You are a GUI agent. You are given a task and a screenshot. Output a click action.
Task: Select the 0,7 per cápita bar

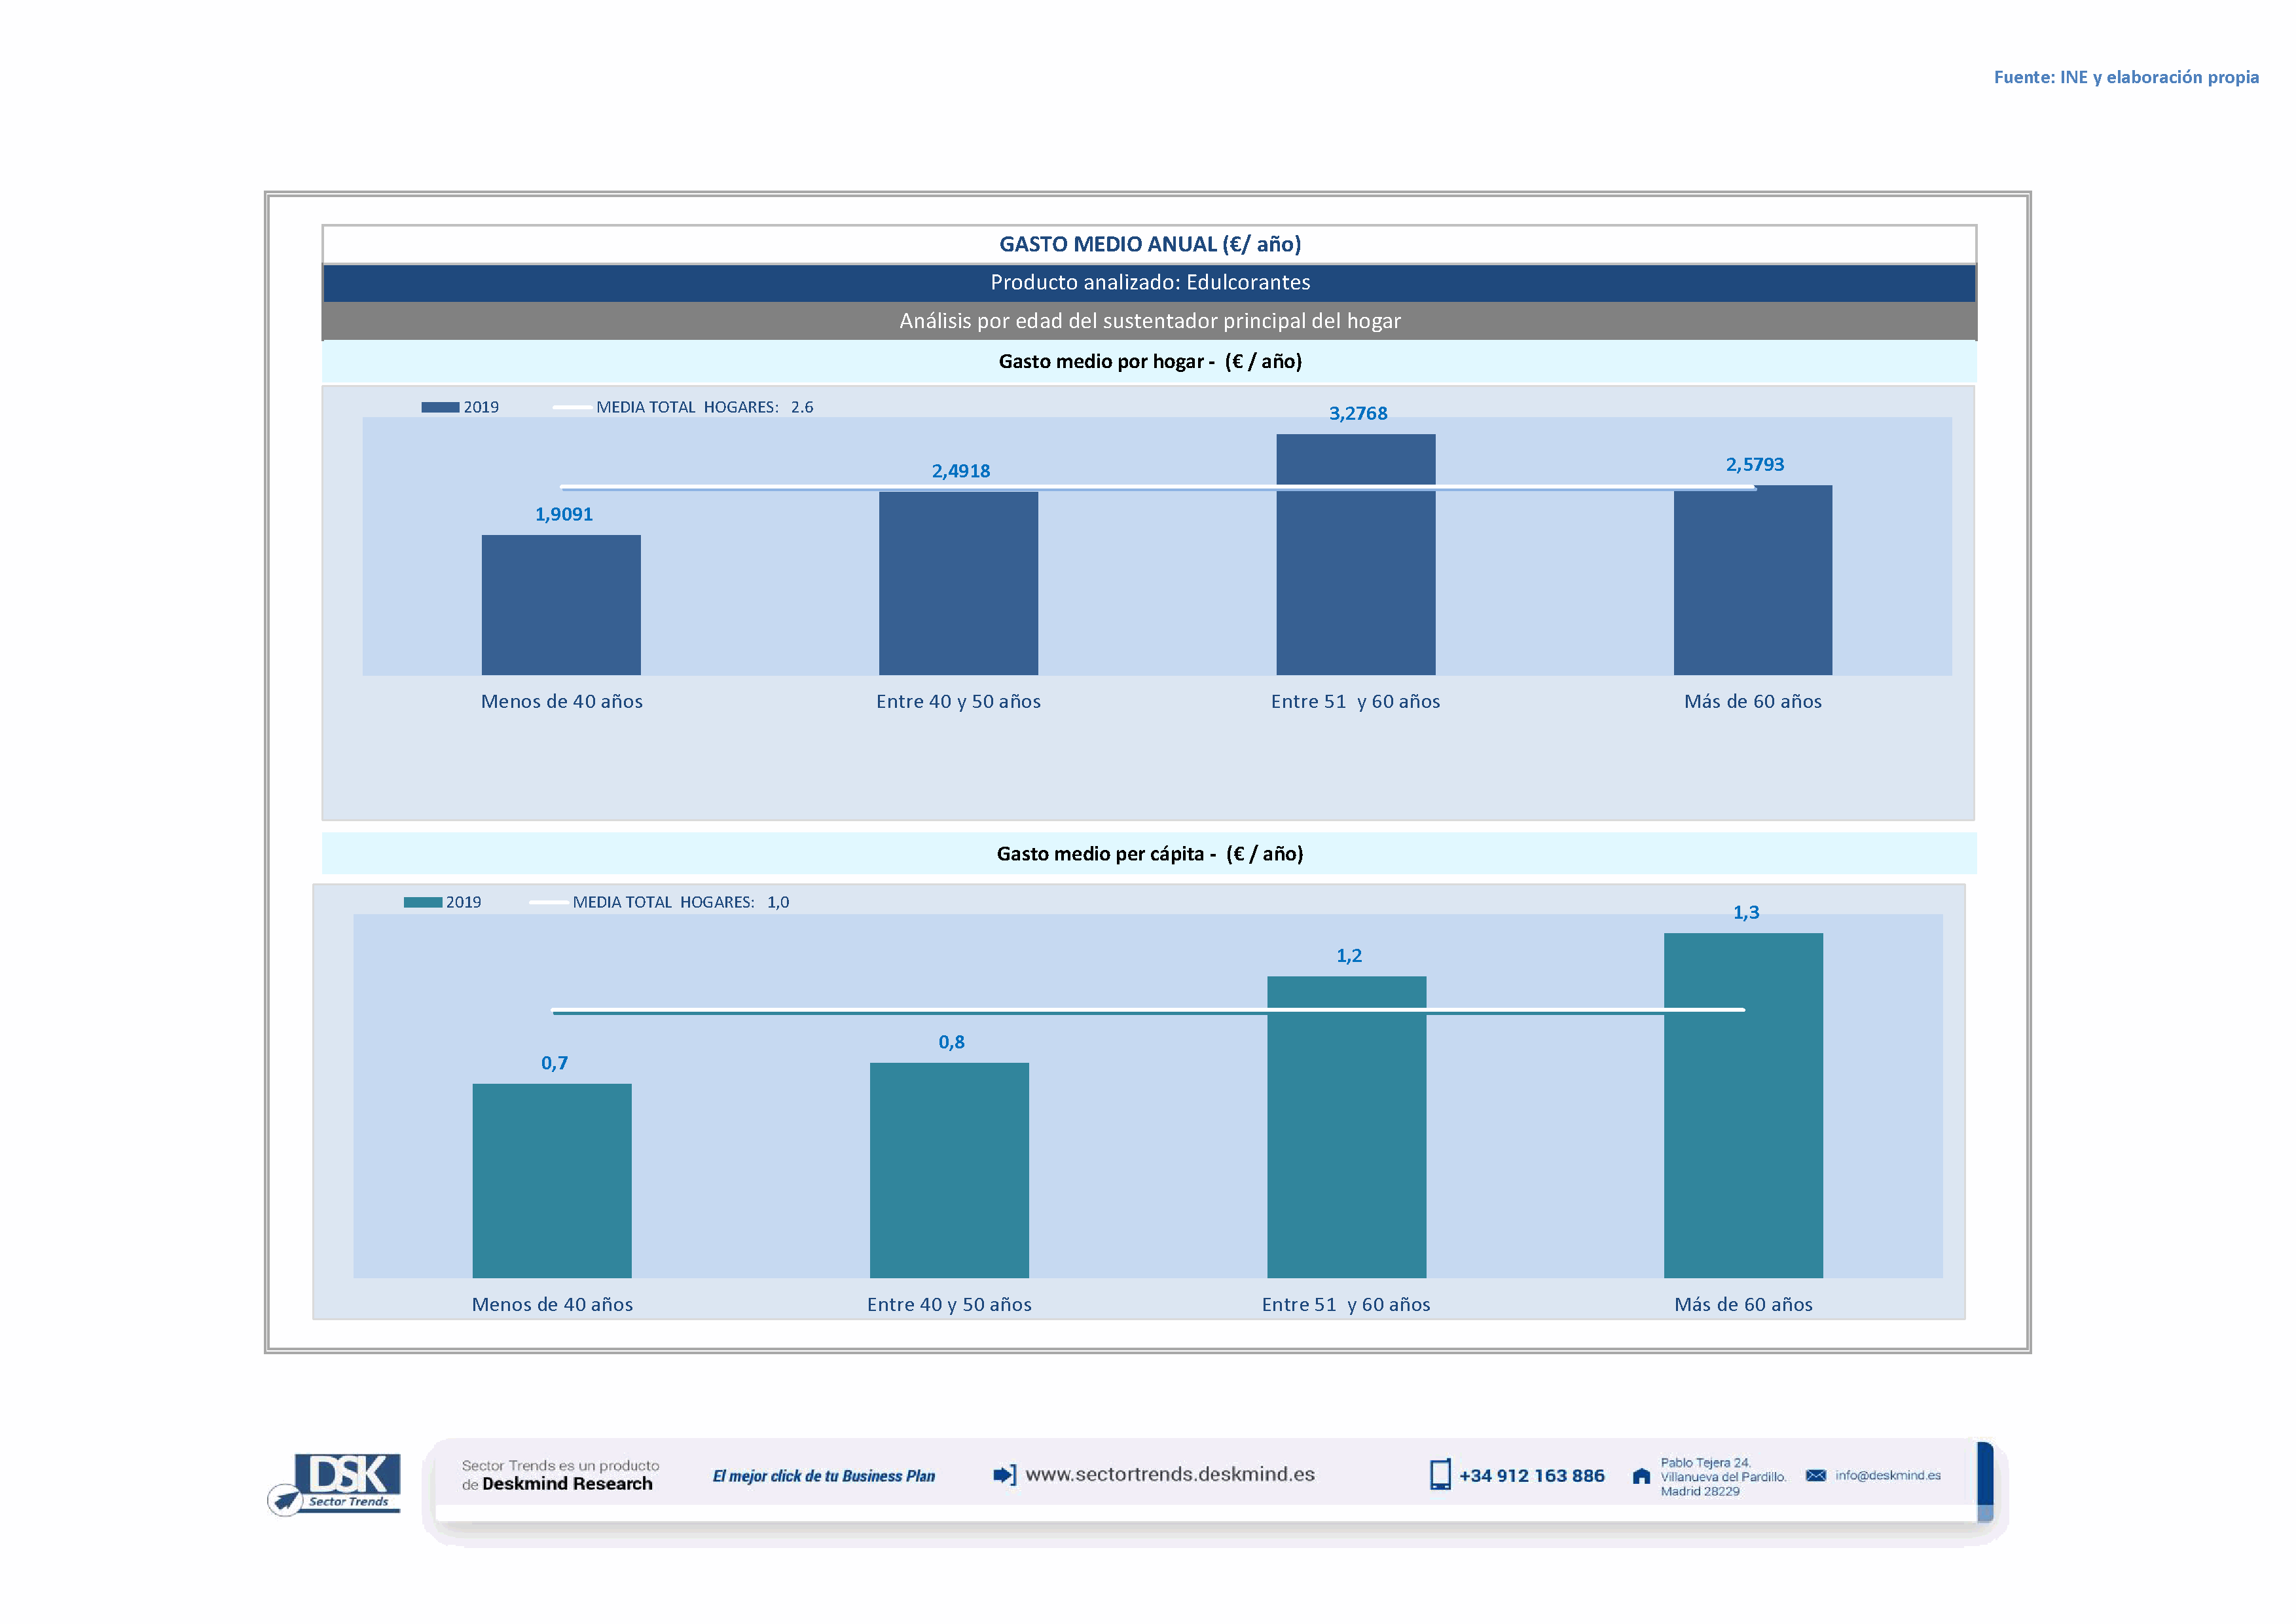(552, 1181)
